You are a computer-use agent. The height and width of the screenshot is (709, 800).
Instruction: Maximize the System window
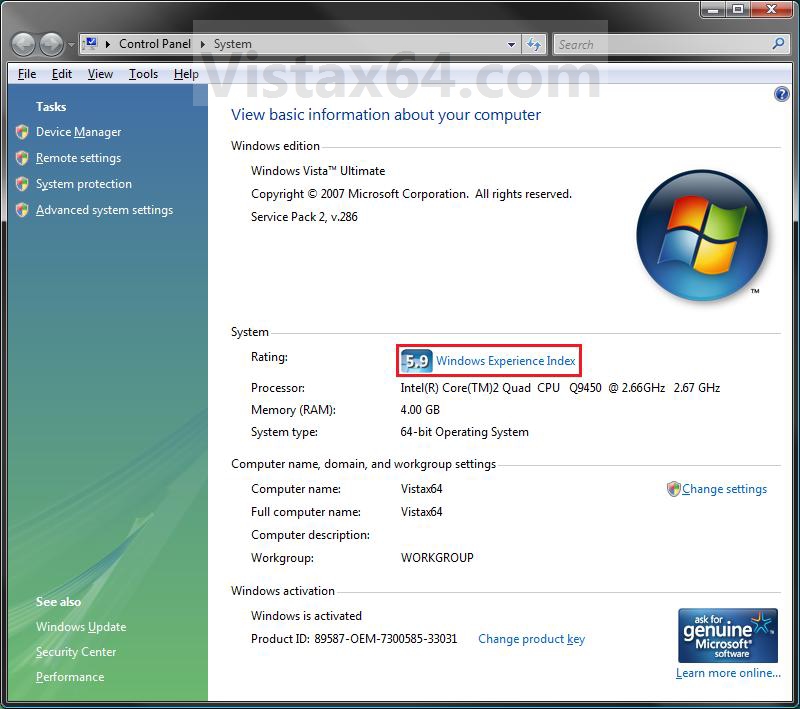click(738, 9)
